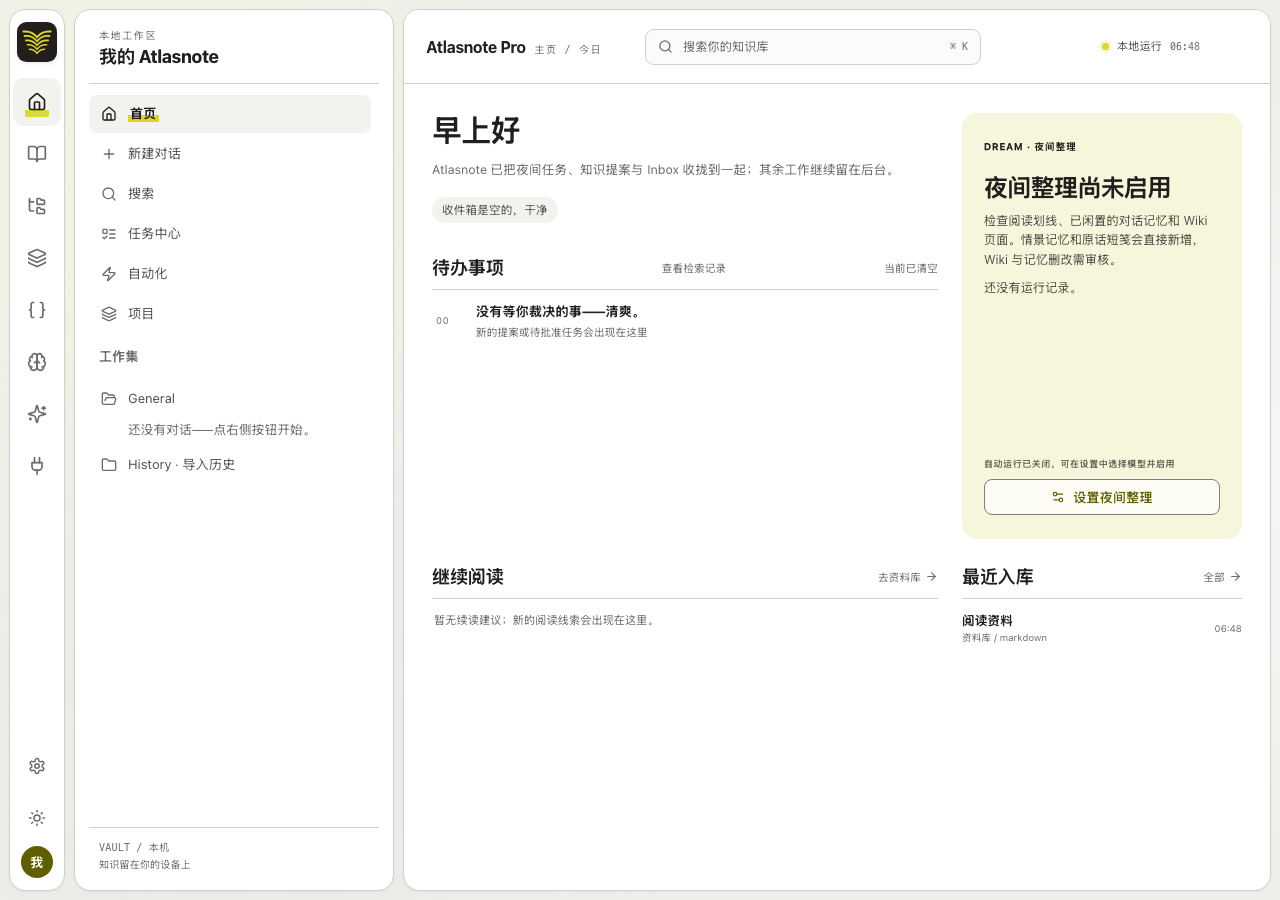The height and width of the screenshot is (900, 1280).
Task: Open 项目 in the sidebar
Action: pos(230,314)
